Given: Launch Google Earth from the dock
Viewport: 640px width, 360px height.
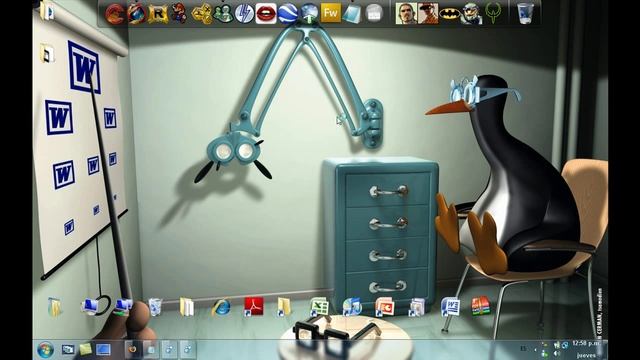Looking at the screenshot, I should pos(287,13).
